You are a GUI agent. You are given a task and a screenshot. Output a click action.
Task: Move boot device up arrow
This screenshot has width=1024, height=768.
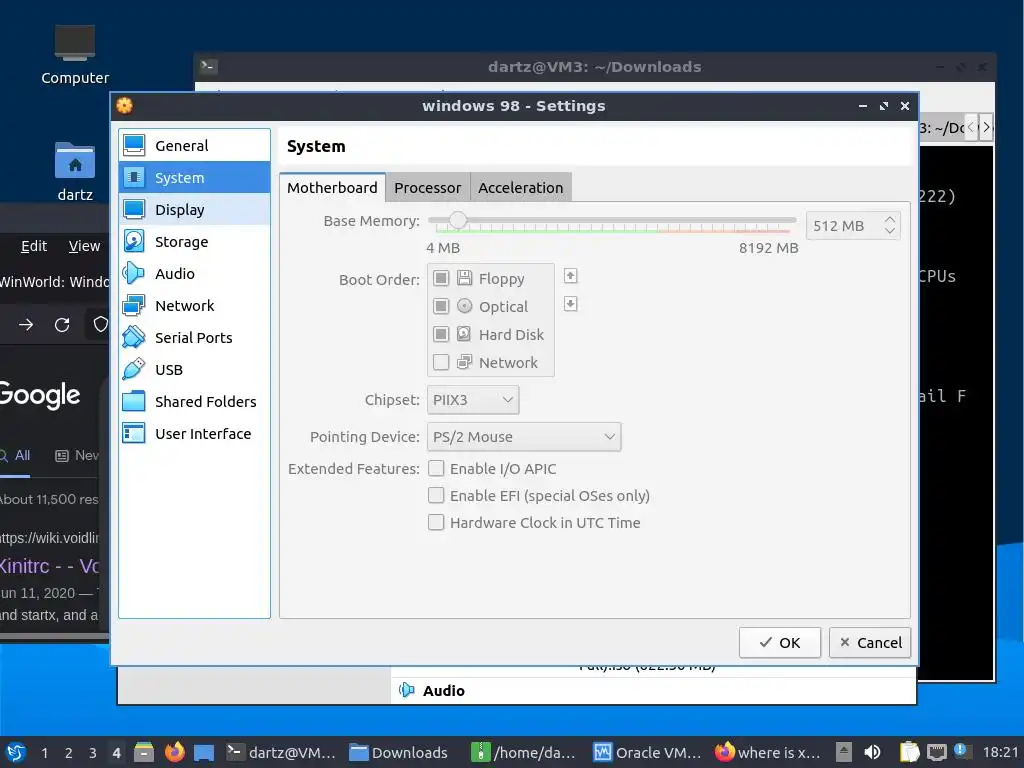point(570,276)
